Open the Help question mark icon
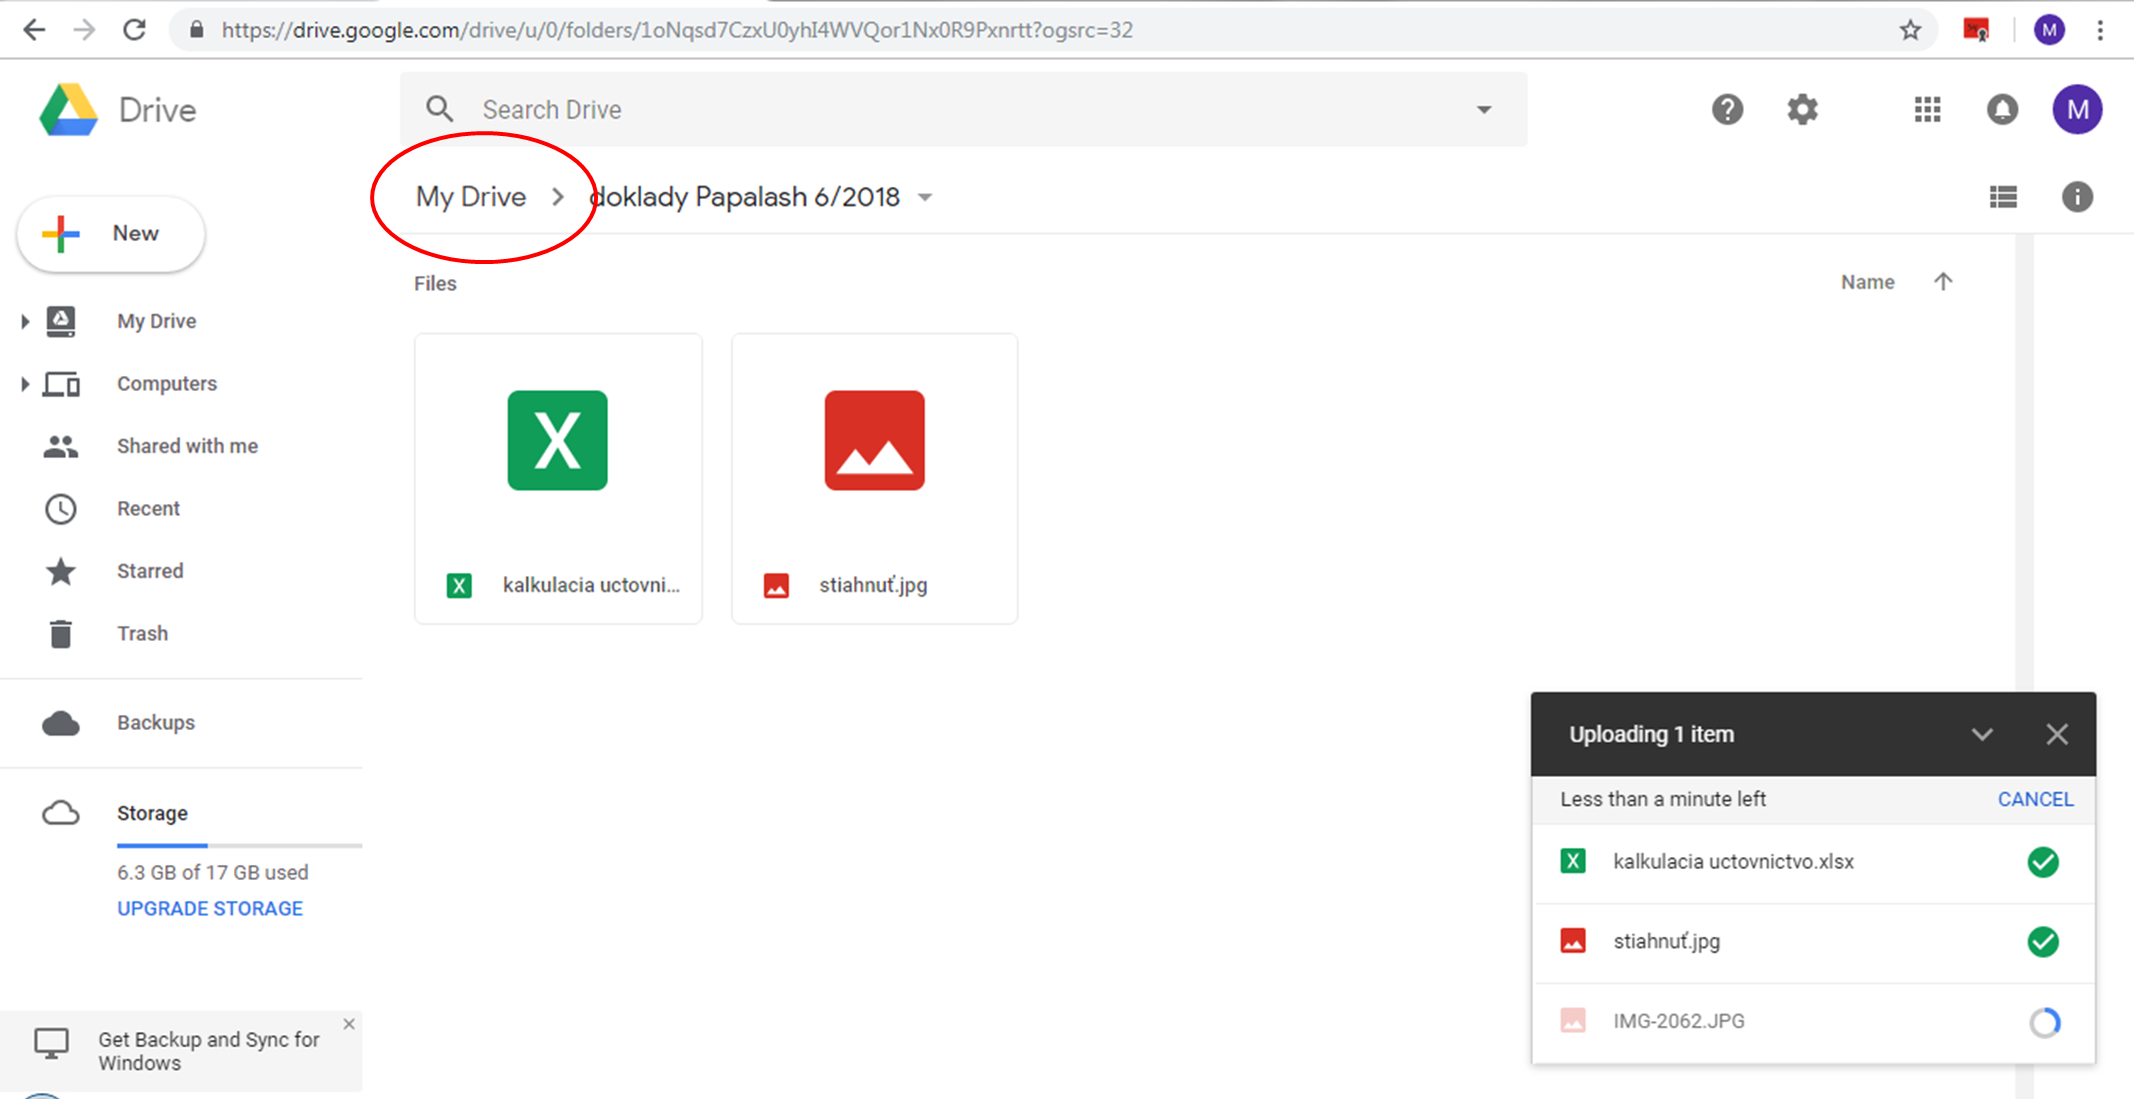The width and height of the screenshot is (2134, 1099). [1727, 109]
